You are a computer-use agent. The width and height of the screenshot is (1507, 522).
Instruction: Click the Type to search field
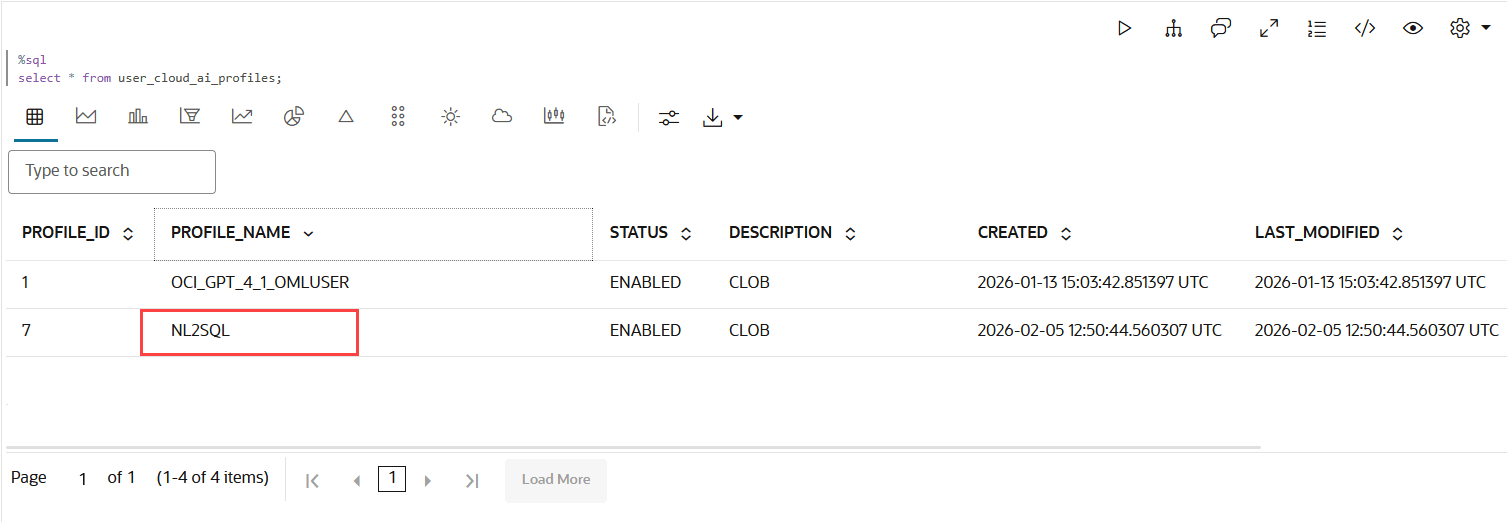click(112, 171)
